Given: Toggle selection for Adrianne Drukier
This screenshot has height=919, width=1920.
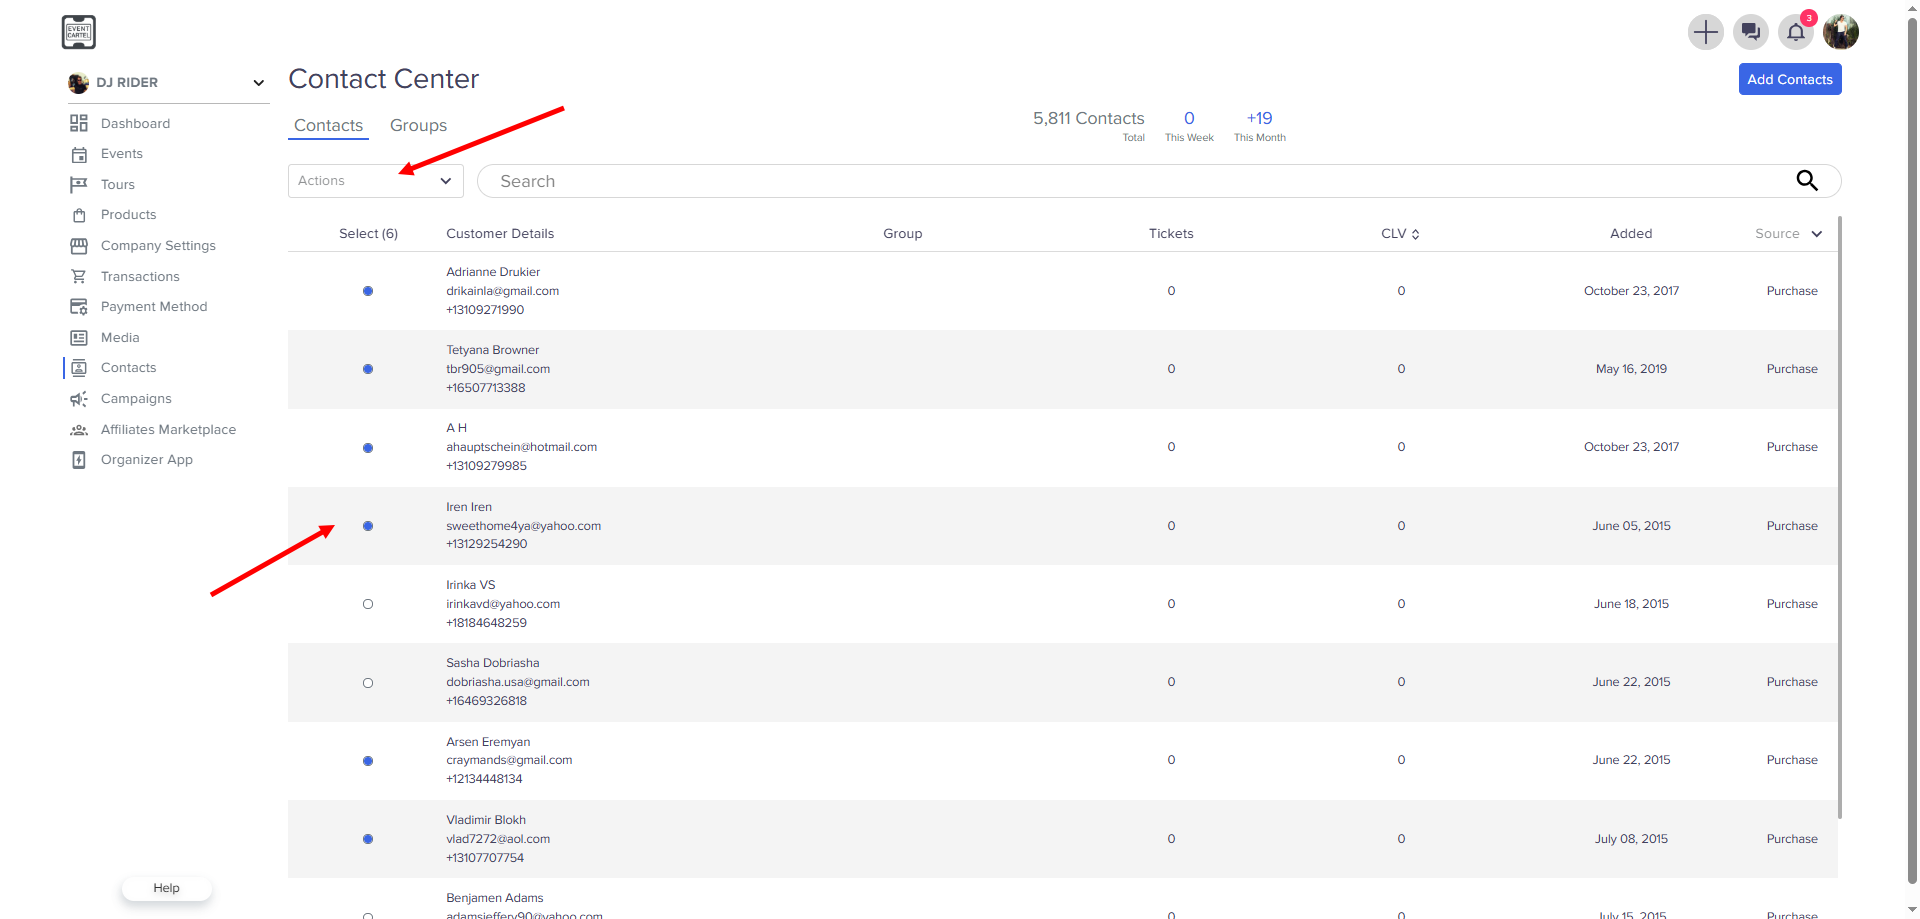Looking at the screenshot, I should [x=368, y=291].
